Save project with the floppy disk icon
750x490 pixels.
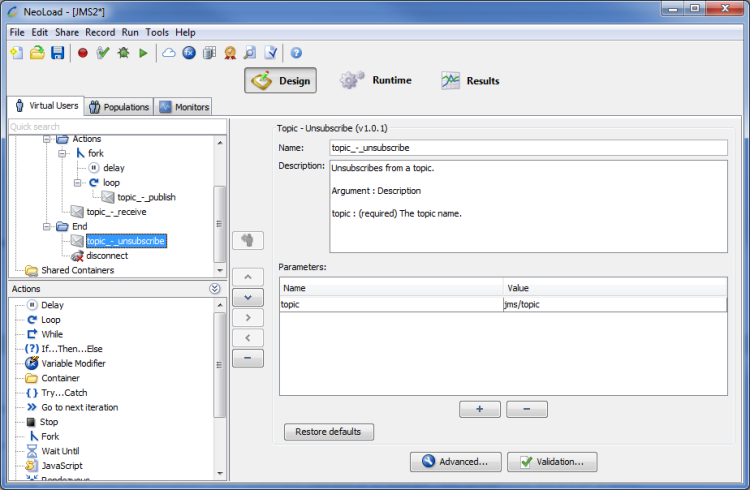coord(57,53)
